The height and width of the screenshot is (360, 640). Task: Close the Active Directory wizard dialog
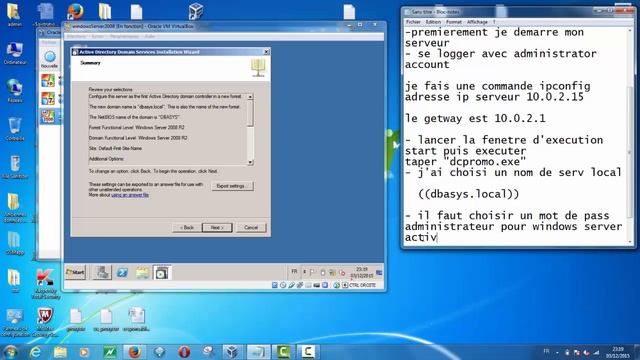click(x=266, y=52)
